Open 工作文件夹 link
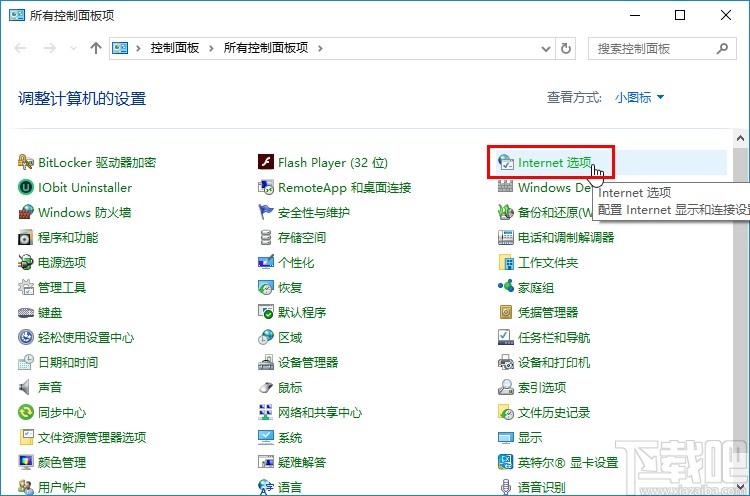 pos(548,262)
